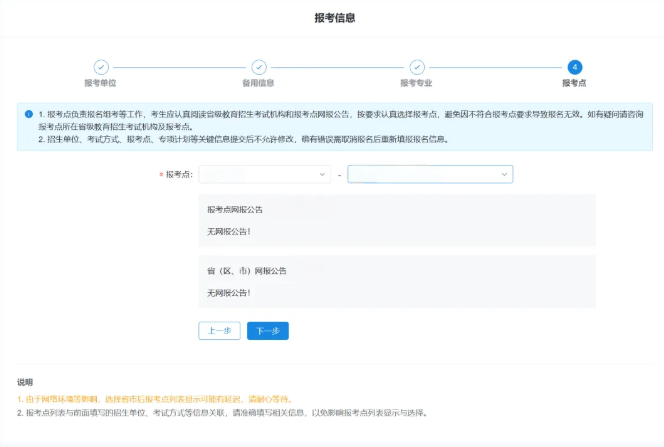Image resolution: width=664 pixels, height=447 pixels.
Task: Click 无网报公告! under 省（区、市）网报公告
Action: 229,293
